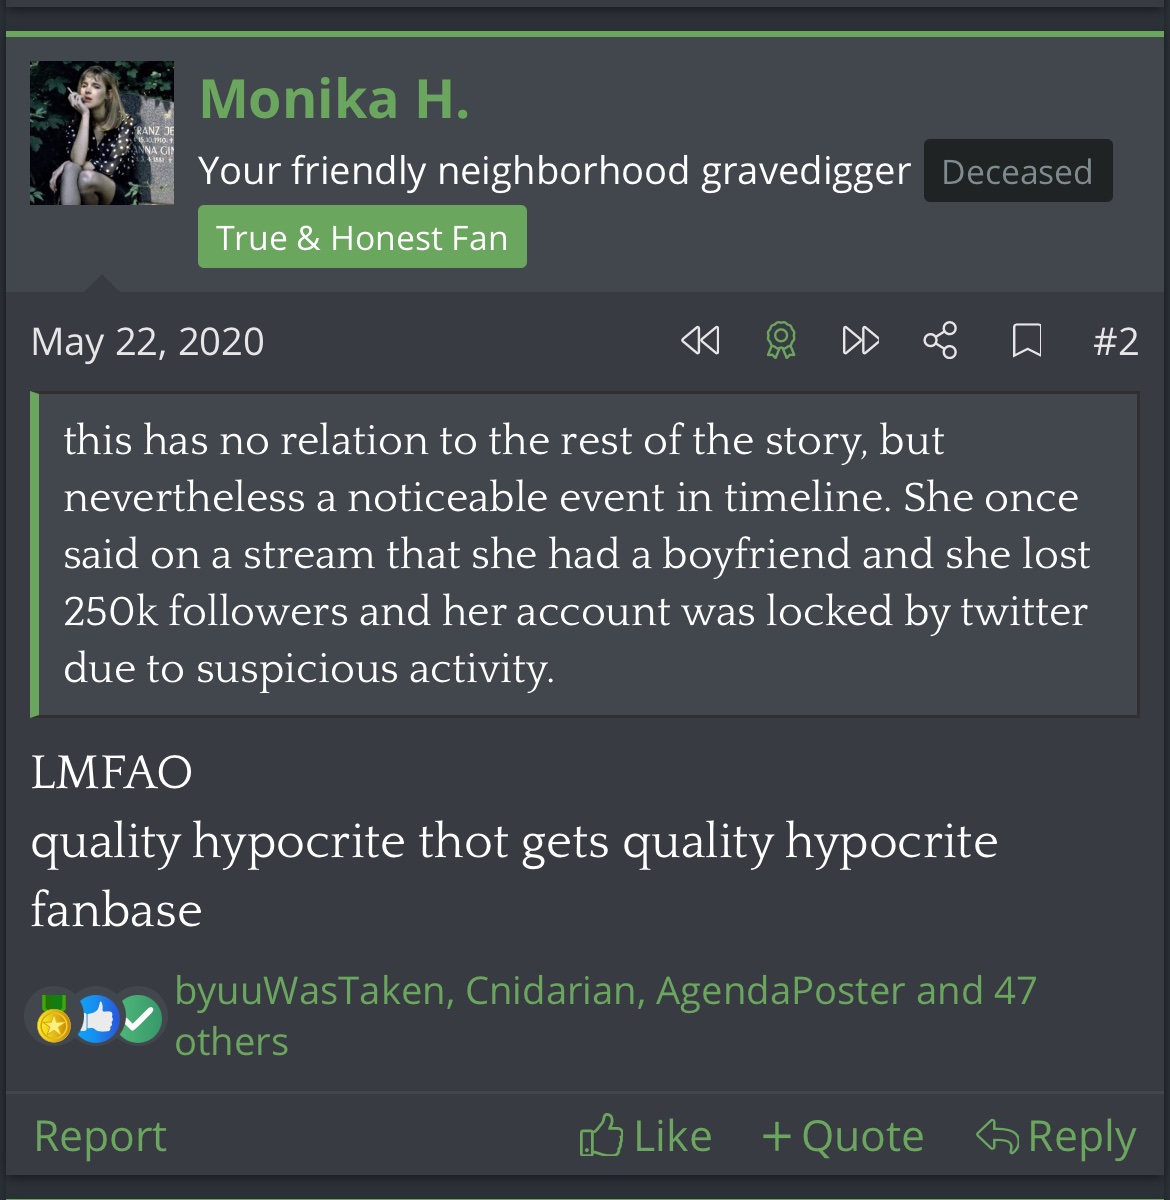
Task: Reply to Monika H.'s post
Action: pyautogui.click(x=1056, y=1137)
